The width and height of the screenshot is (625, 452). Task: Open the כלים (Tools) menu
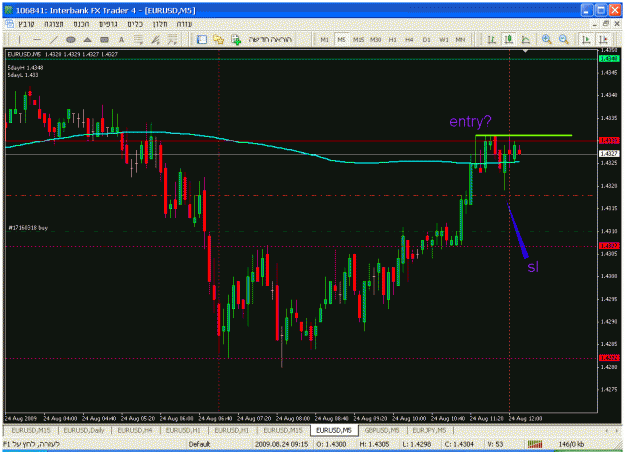tap(135, 24)
